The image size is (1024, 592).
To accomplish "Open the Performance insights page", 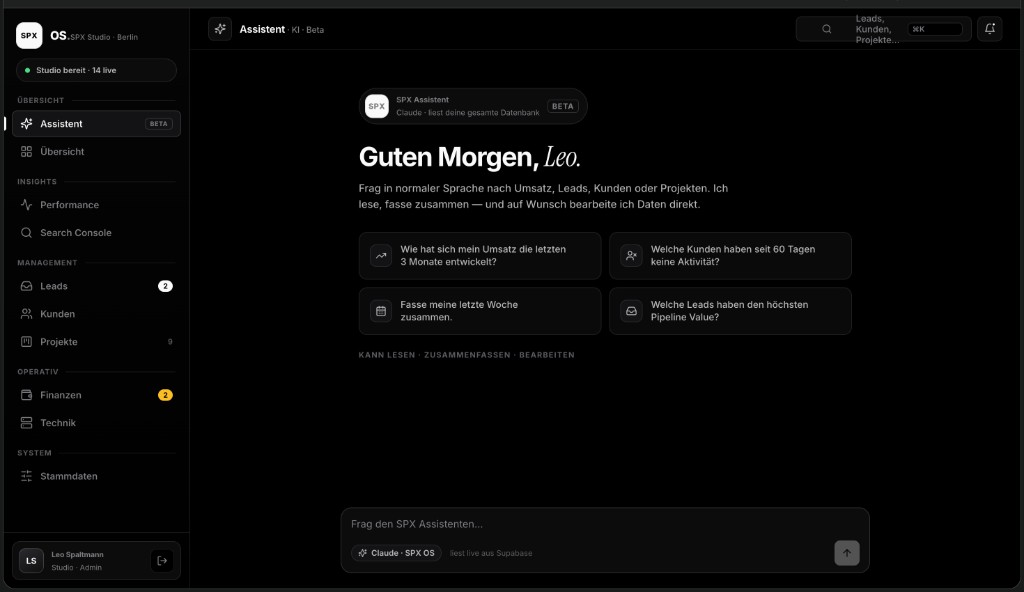I will [97, 205].
